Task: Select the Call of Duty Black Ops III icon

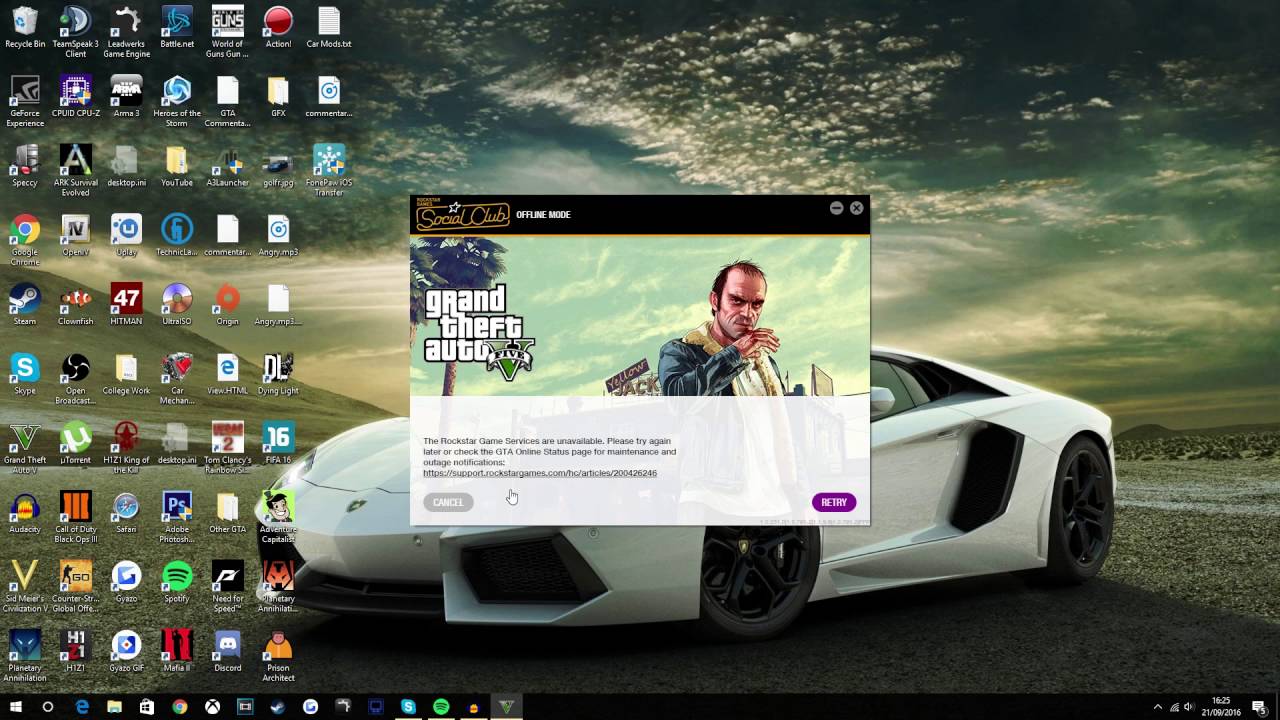Action: pos(76,517)
